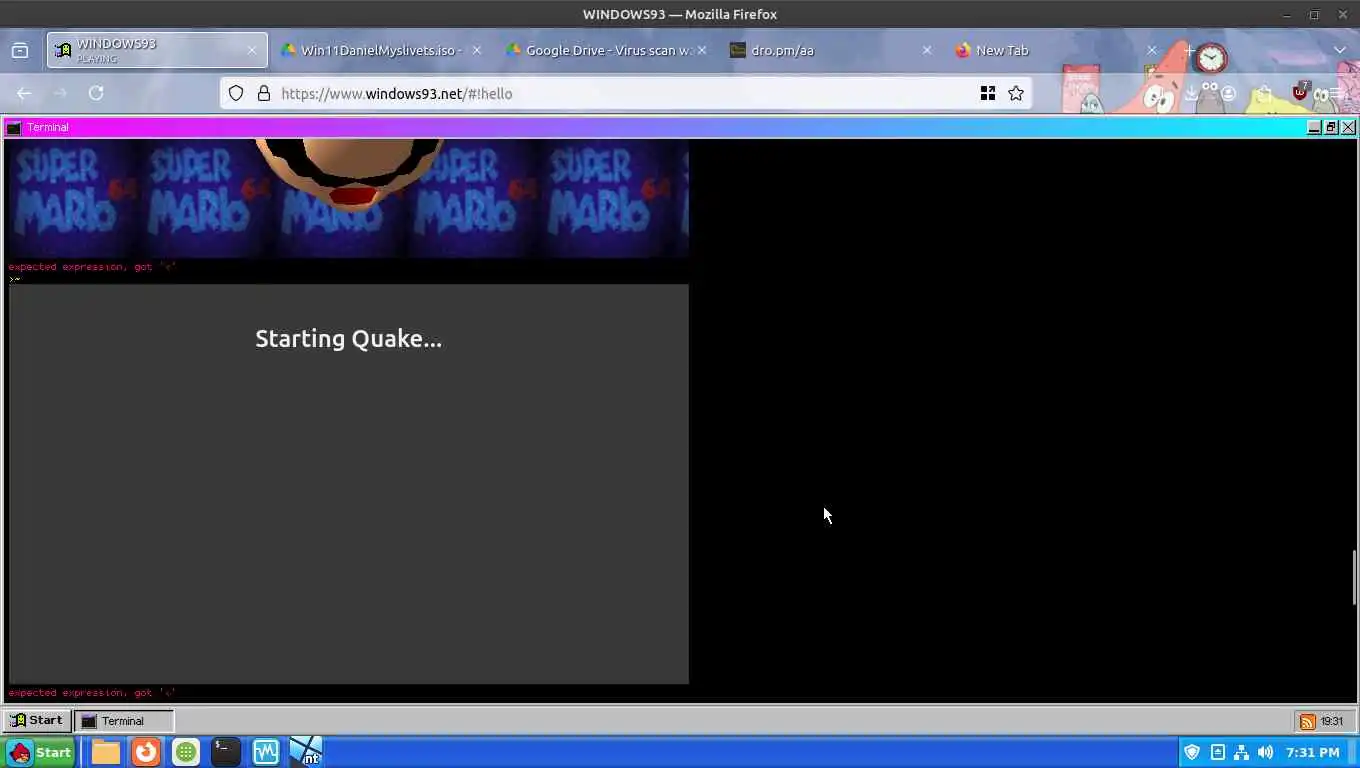The height and width of the screenshot is (768, 1360).
Task: Open the extensions puzzle icon
Action: click(x=1265, y=93)
